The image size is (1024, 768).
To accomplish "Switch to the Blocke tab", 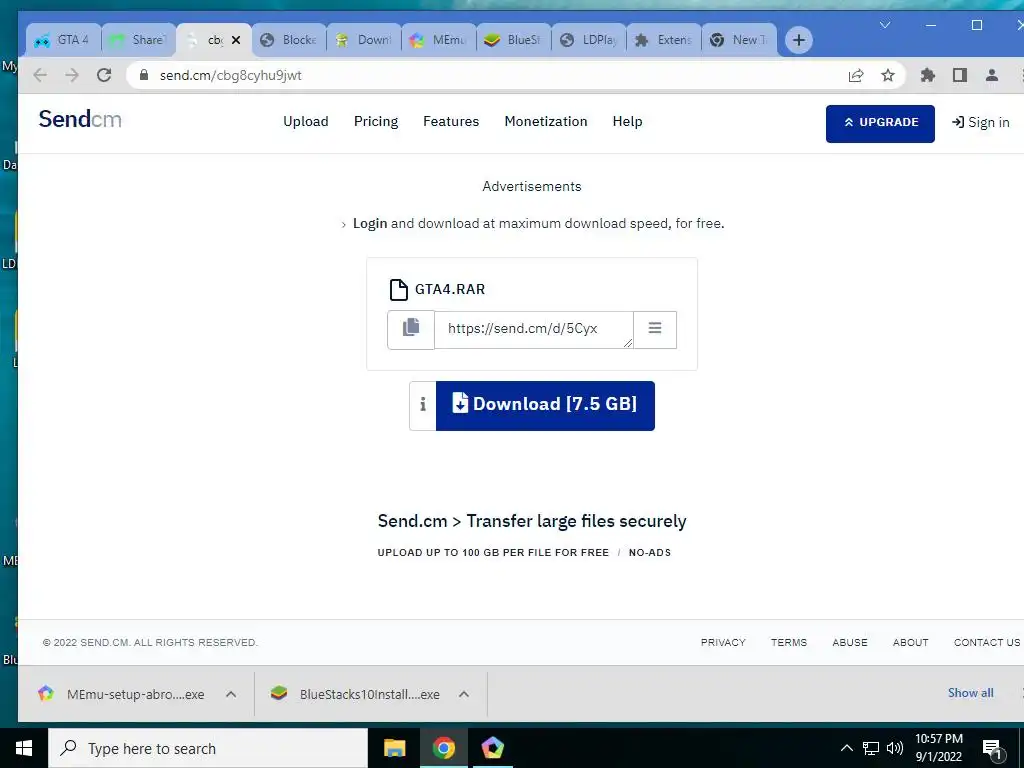I will (289, 40).
